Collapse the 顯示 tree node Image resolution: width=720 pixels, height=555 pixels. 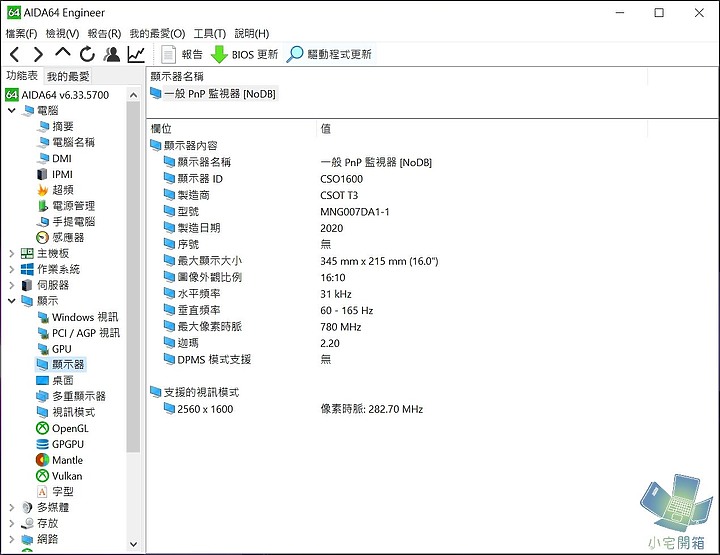(12, 301)
